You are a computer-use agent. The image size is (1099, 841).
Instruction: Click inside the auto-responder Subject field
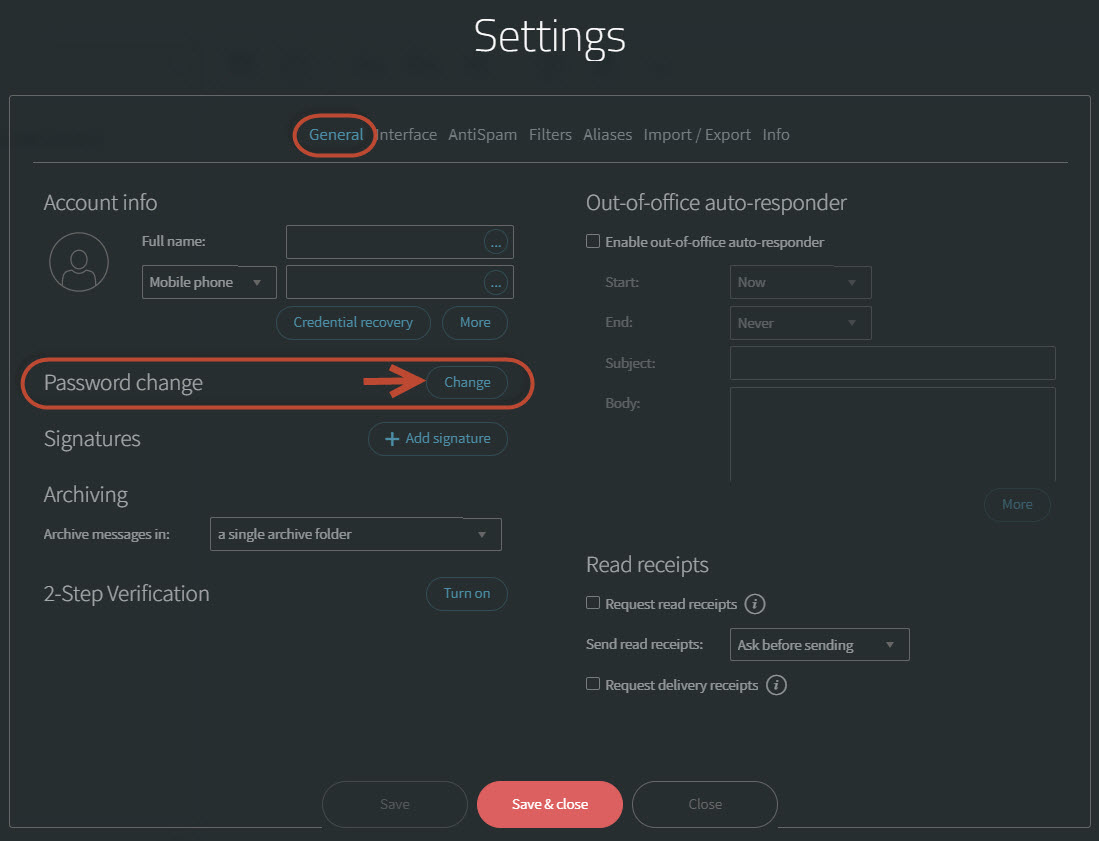890,362
